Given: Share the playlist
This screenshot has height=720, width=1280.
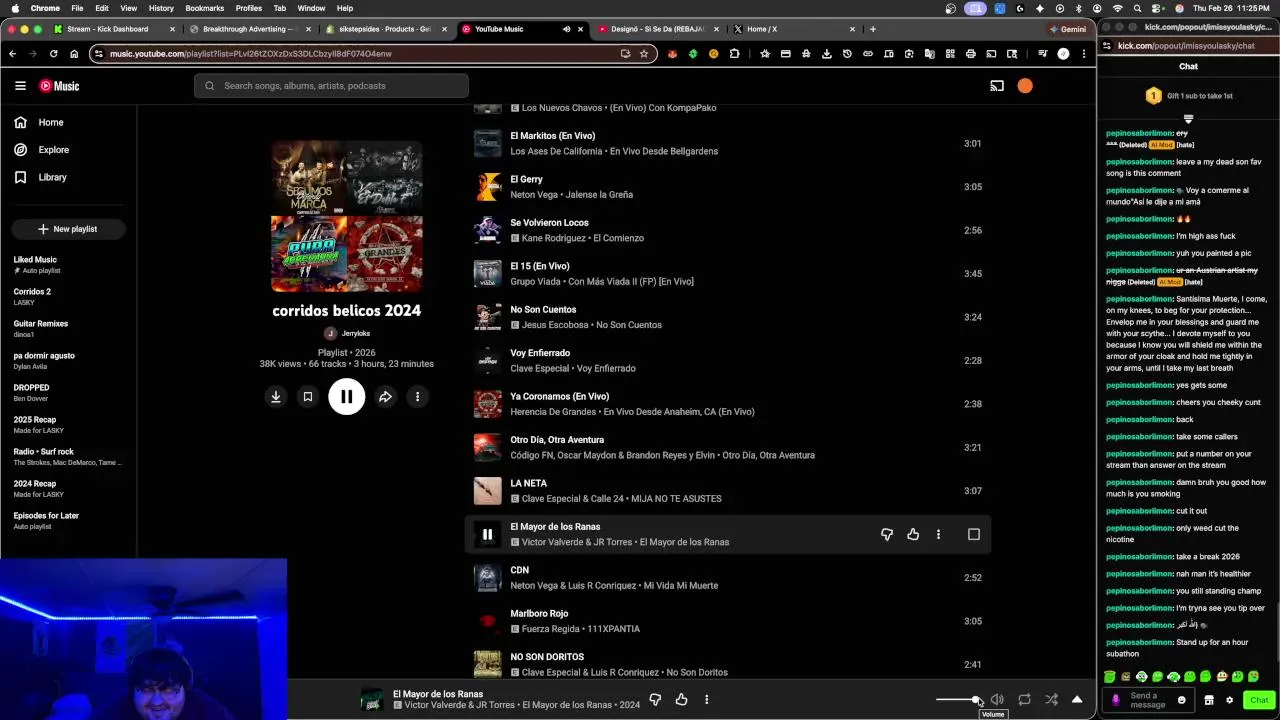Looking at the screenshot, I should point(385,397).
